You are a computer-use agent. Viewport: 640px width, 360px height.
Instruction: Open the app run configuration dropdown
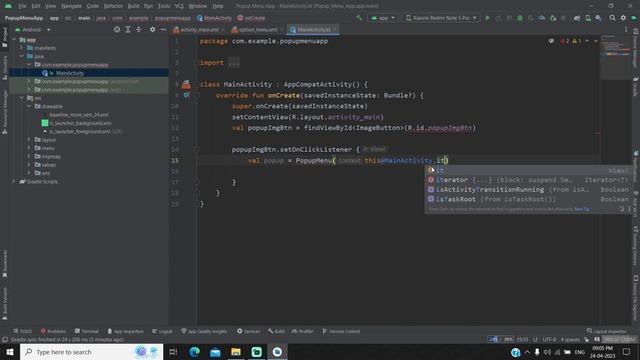383,18
